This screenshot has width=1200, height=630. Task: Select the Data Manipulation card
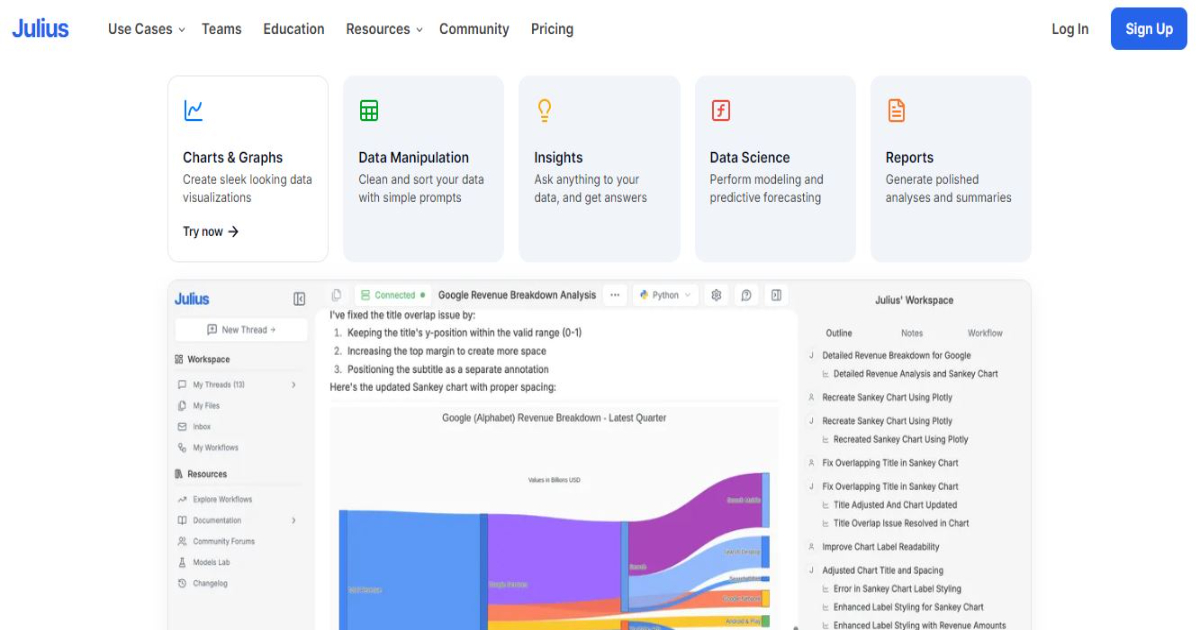coord(423,169)
